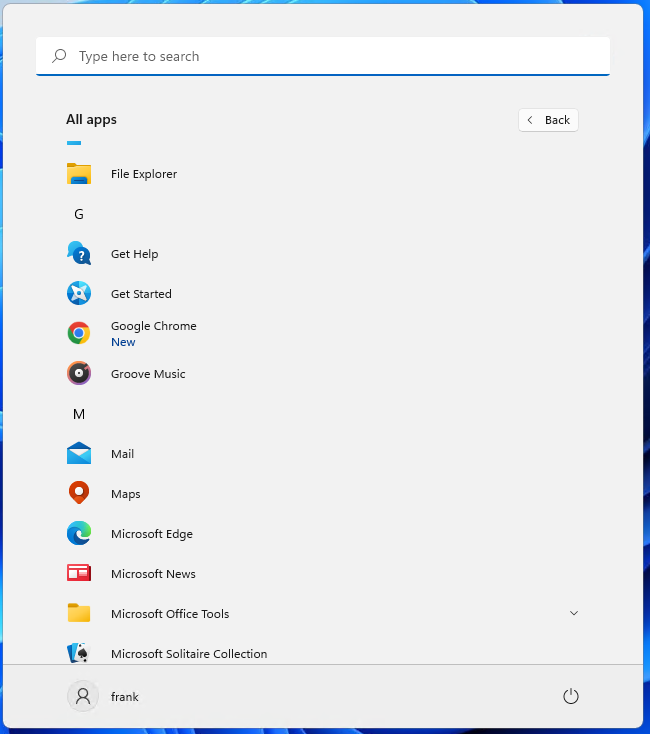Click the 'New' tag under Chrome

click(x=123, y=342)
